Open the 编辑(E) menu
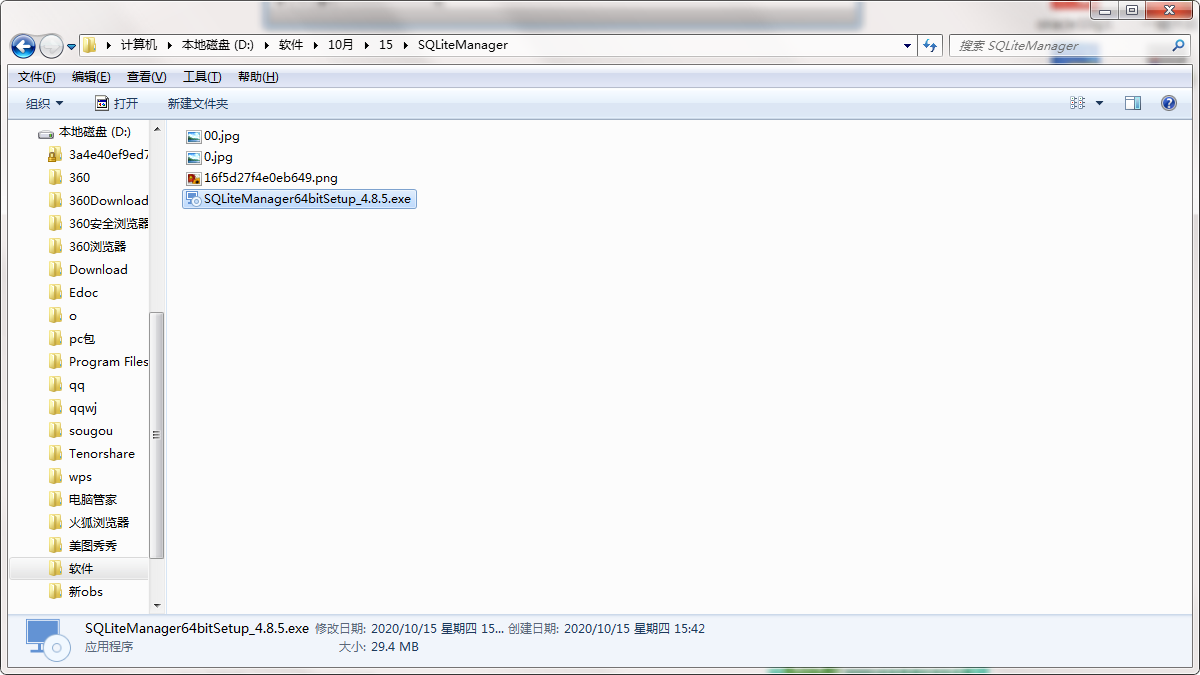This screenshot has height=675, width=1200. [91, 77]
